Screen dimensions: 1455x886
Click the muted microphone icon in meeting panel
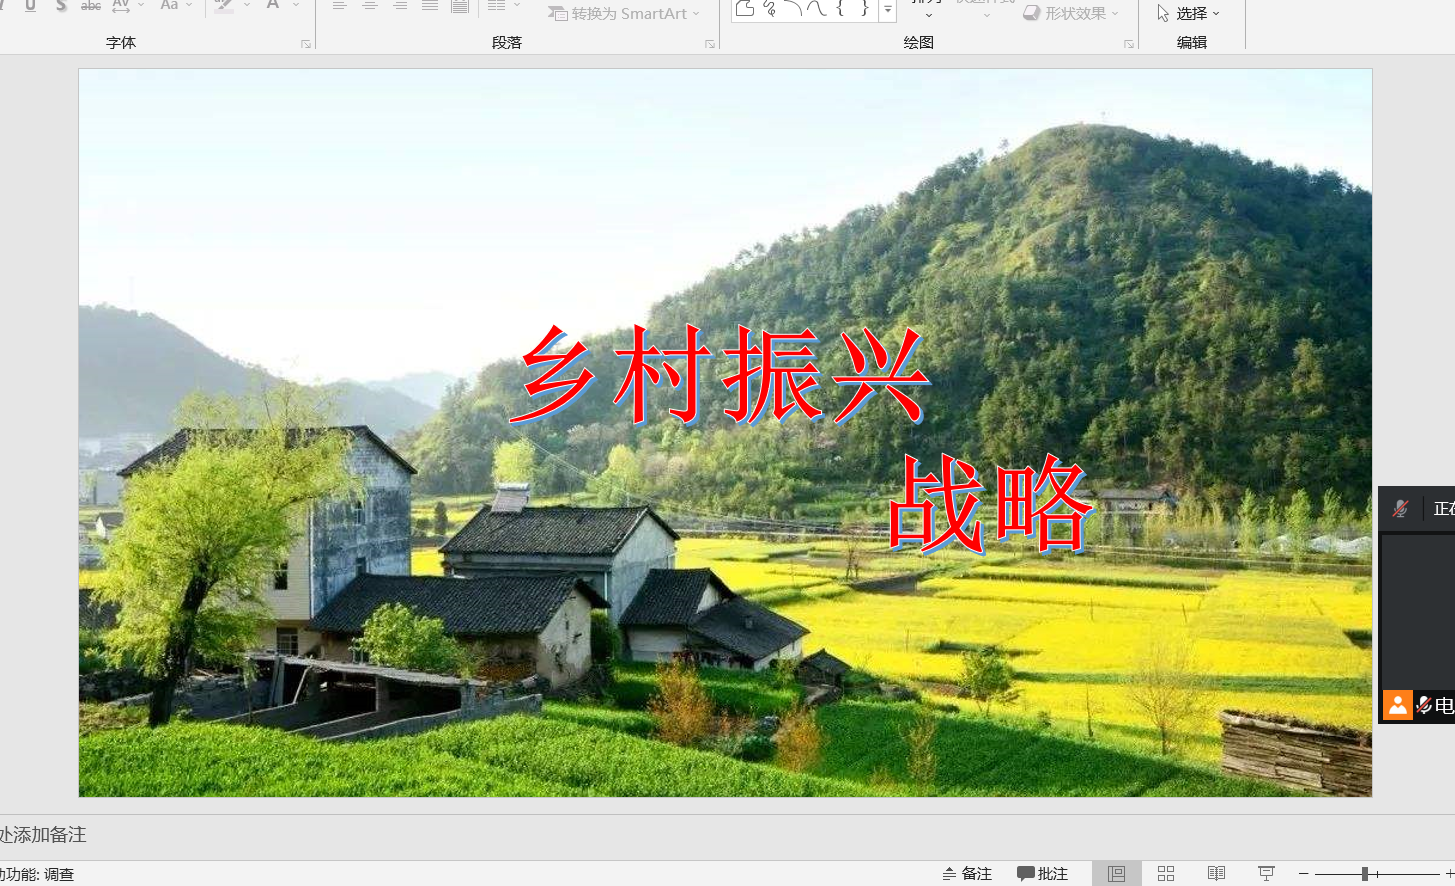(x=1400, y=509)
